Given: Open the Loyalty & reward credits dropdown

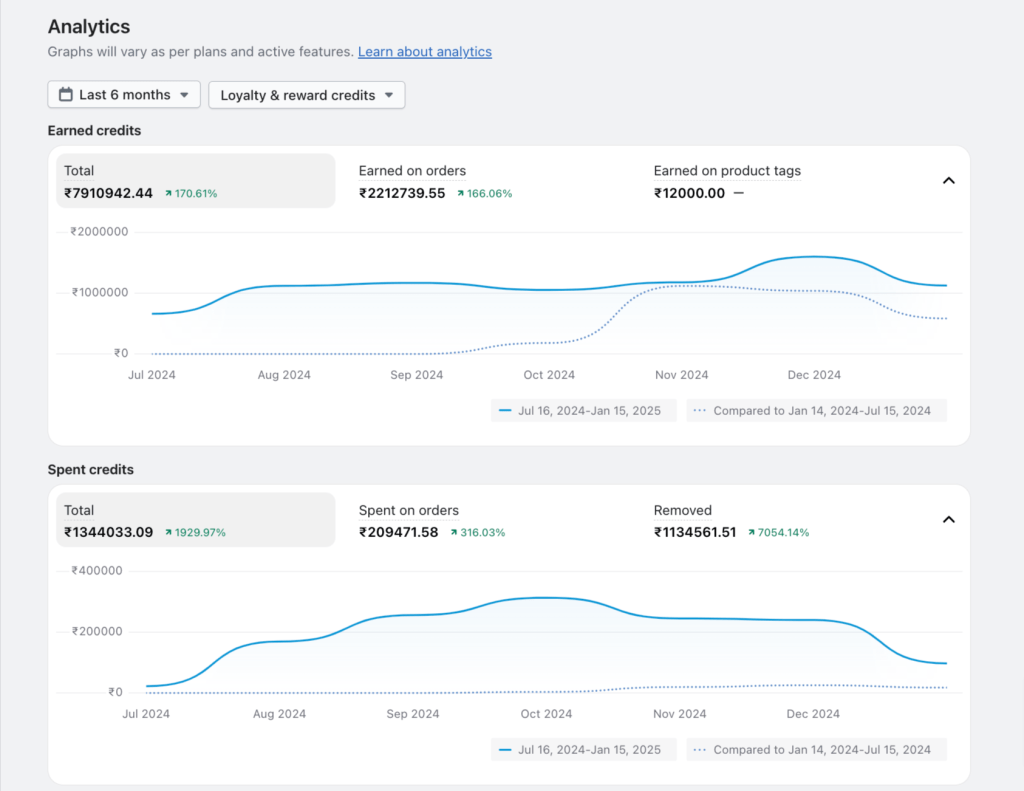Looking at the screenshot, I should point(306,95).
